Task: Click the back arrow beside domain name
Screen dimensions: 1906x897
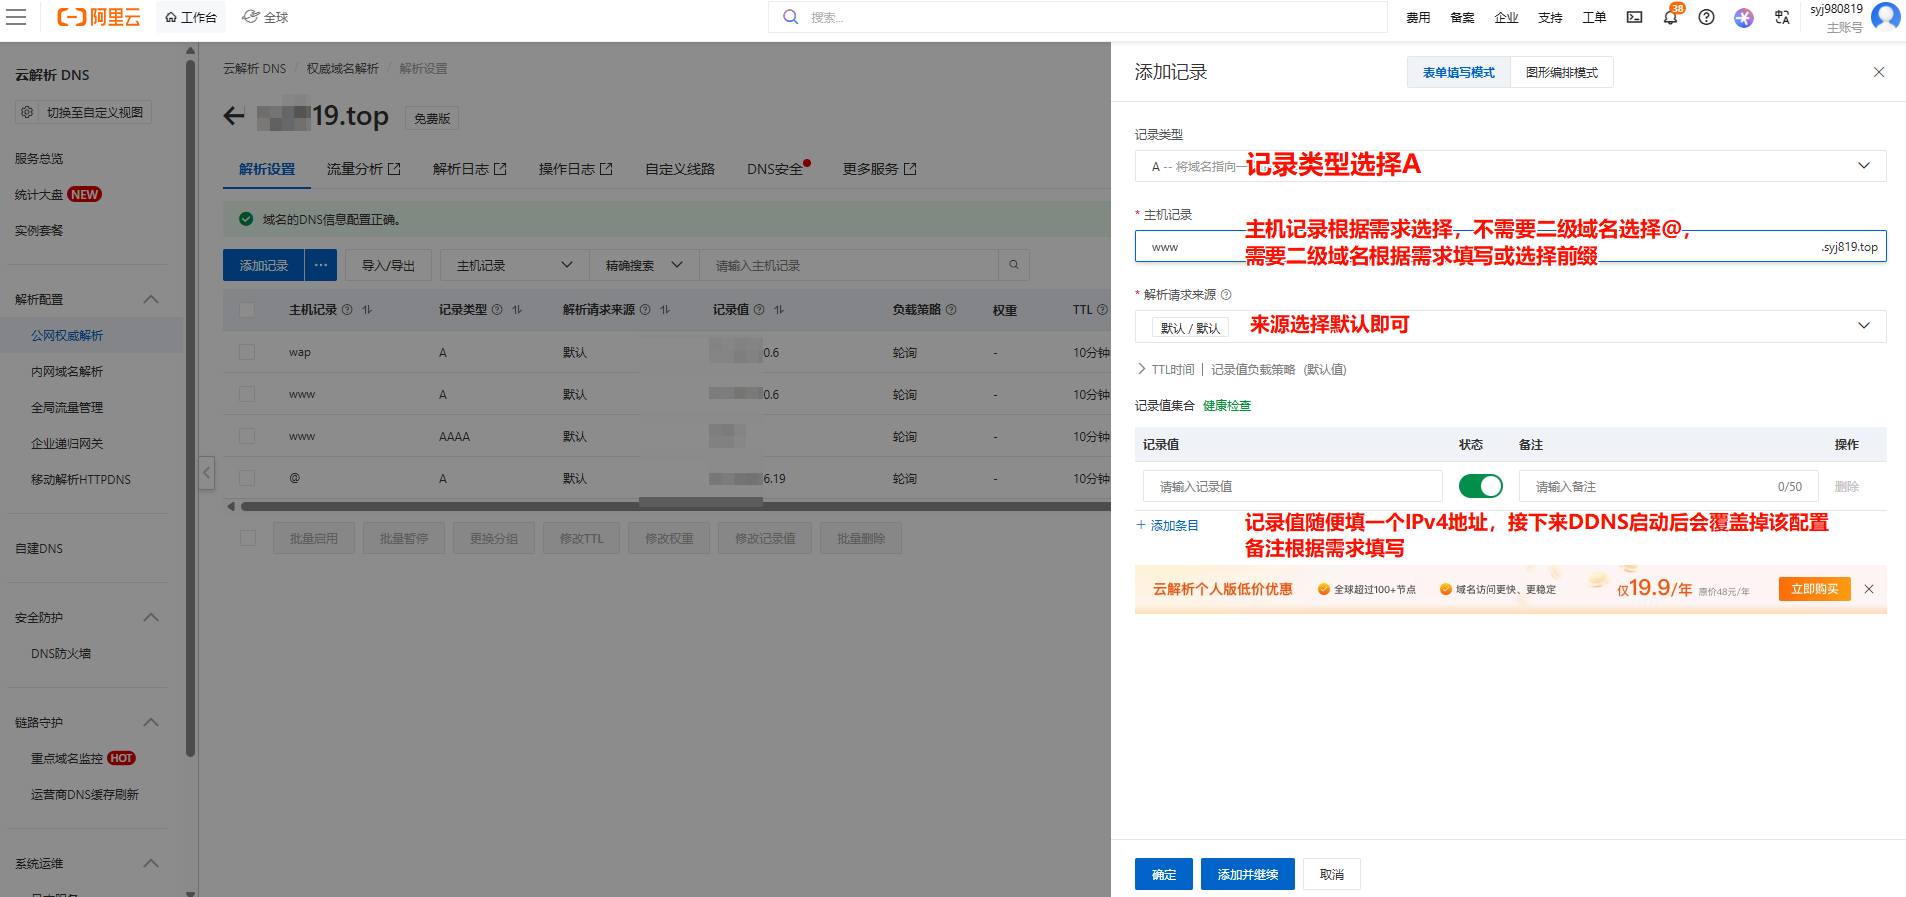Action: pyautogui.click(x=234, y=116)
